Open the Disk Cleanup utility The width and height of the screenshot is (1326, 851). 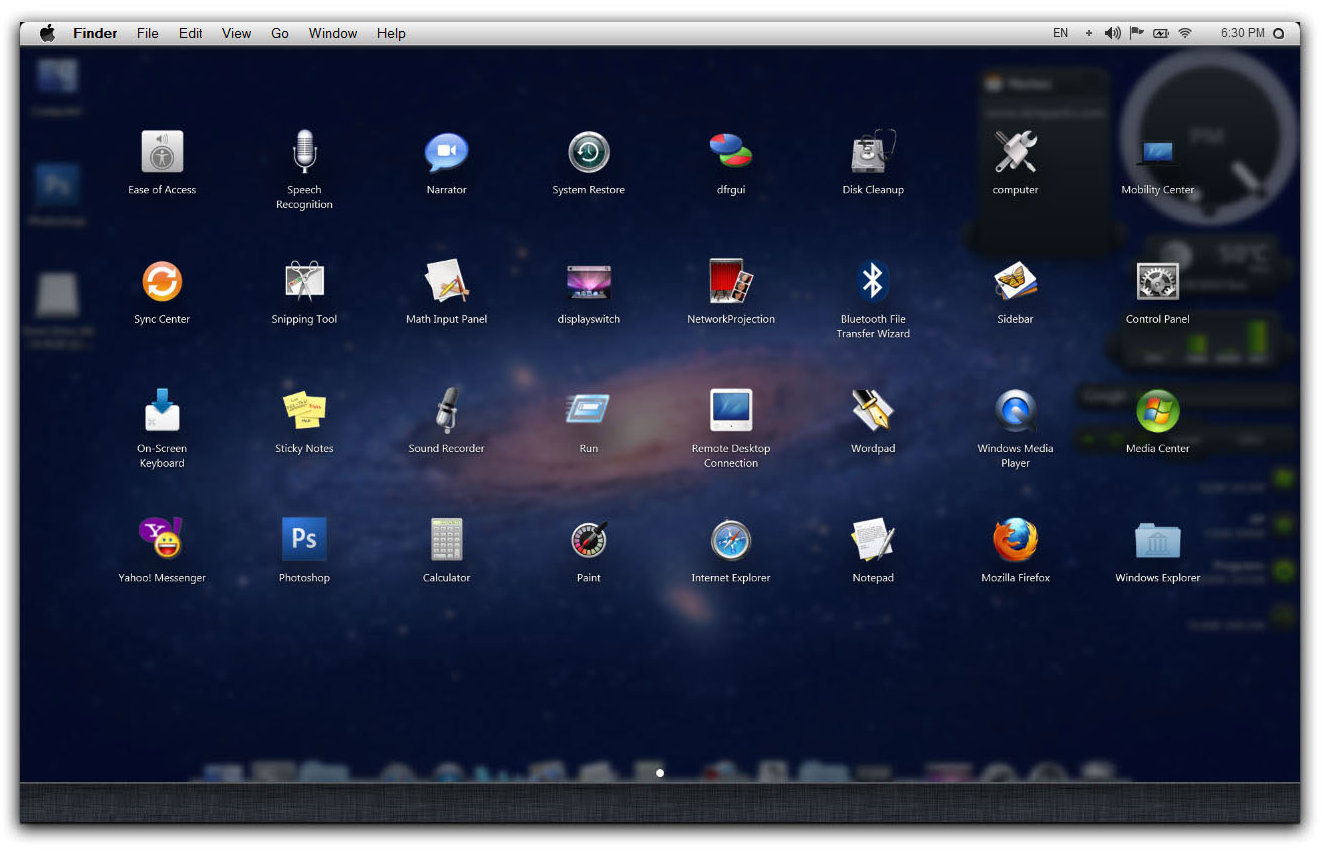873,153
